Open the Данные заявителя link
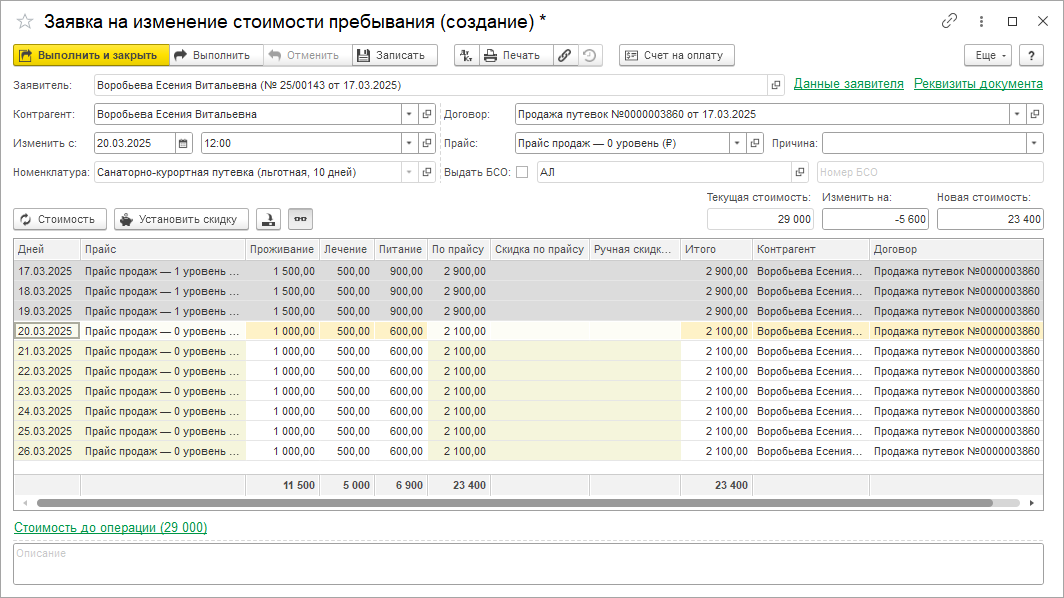 [x=848, y=84]
